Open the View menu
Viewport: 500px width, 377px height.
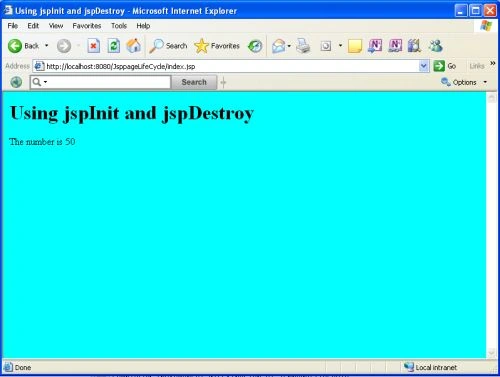[56, 26]
